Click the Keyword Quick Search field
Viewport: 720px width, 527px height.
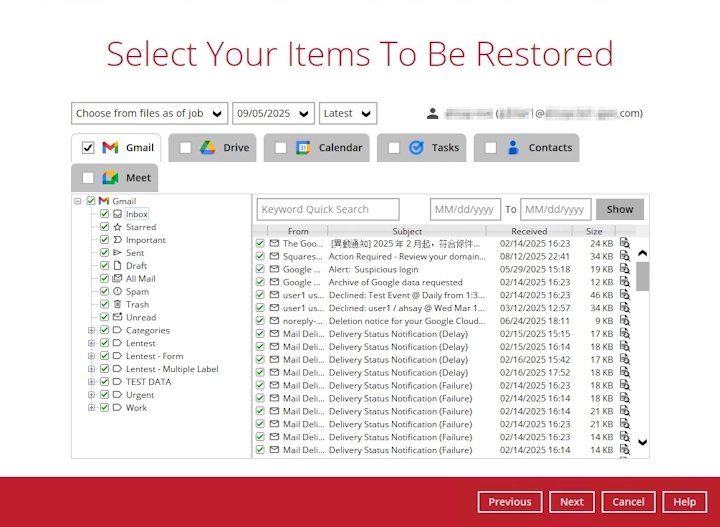(x=328, y=209)
